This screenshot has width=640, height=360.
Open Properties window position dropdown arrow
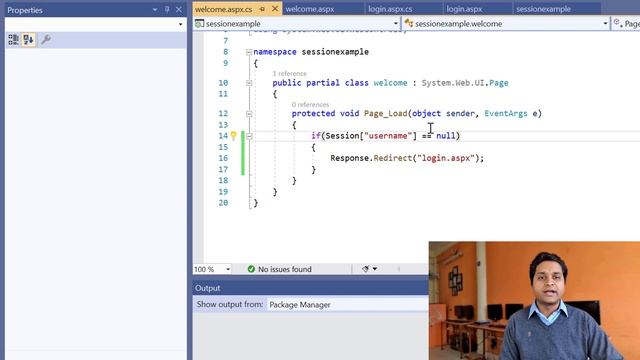pyautogui.click(x=155, y=10)
